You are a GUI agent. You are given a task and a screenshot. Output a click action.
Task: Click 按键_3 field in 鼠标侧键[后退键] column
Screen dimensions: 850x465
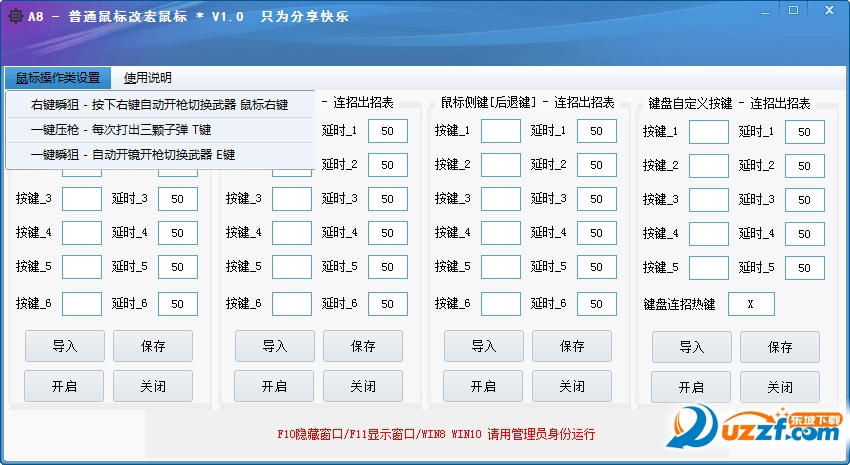tap(501, 199)
